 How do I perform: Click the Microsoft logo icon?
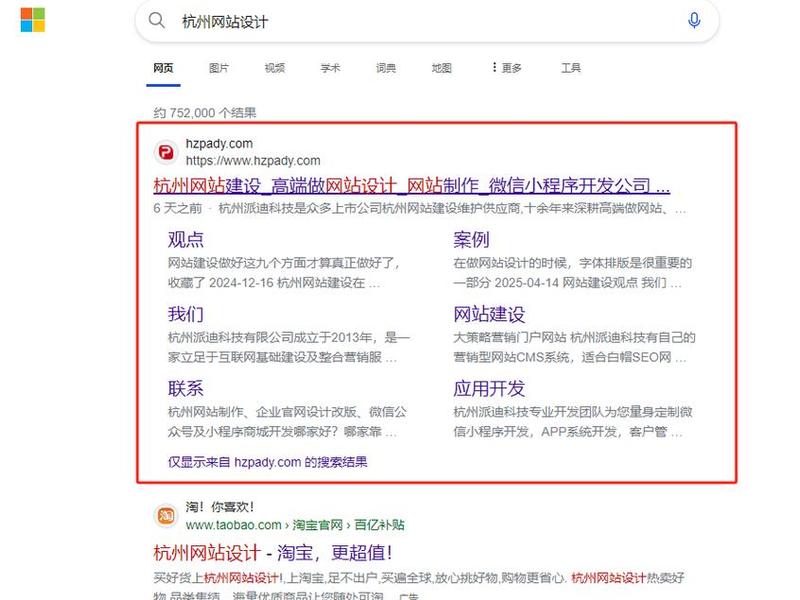pyautogui.click(x=33, y=20)
